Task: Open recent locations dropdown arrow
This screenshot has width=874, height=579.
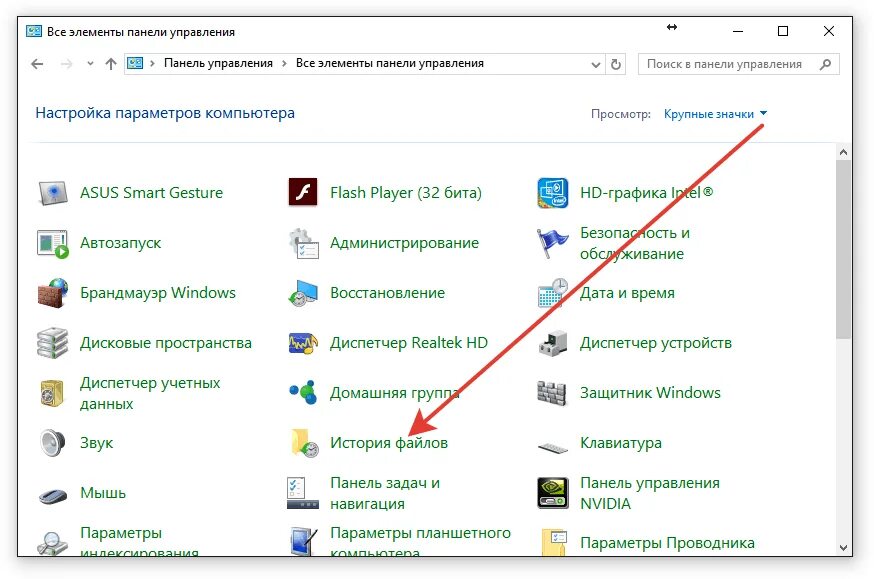Action: tap(90, 64)
